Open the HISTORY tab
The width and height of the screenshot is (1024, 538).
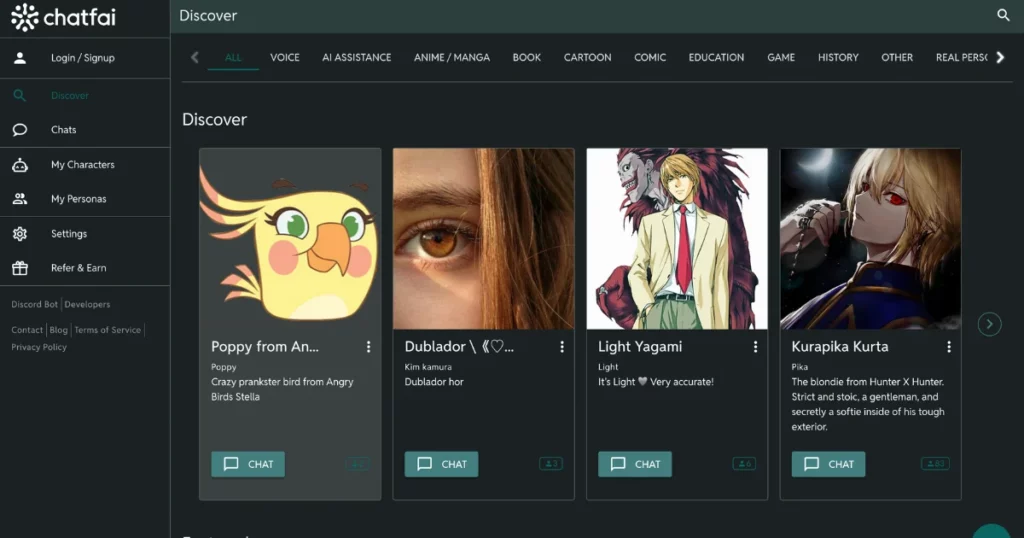(839, 57)
